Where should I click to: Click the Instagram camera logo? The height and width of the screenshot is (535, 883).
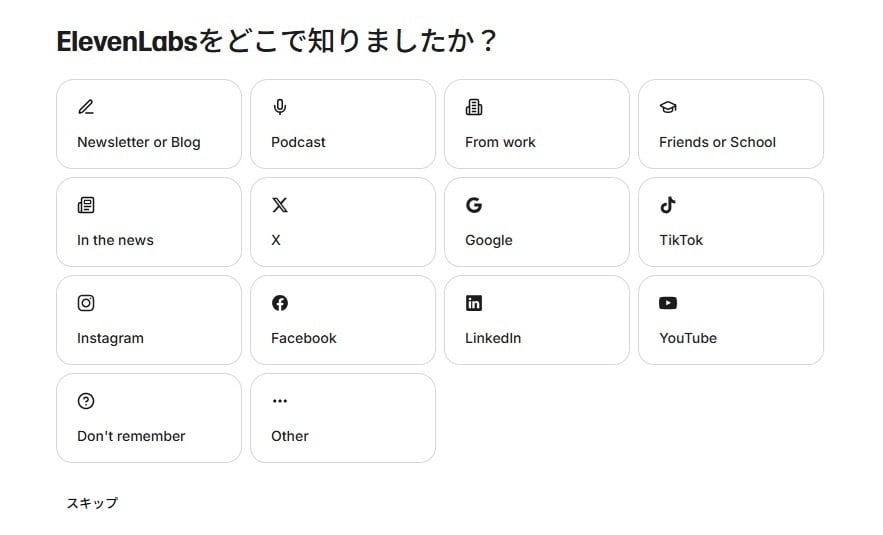[x=86, y=303]
